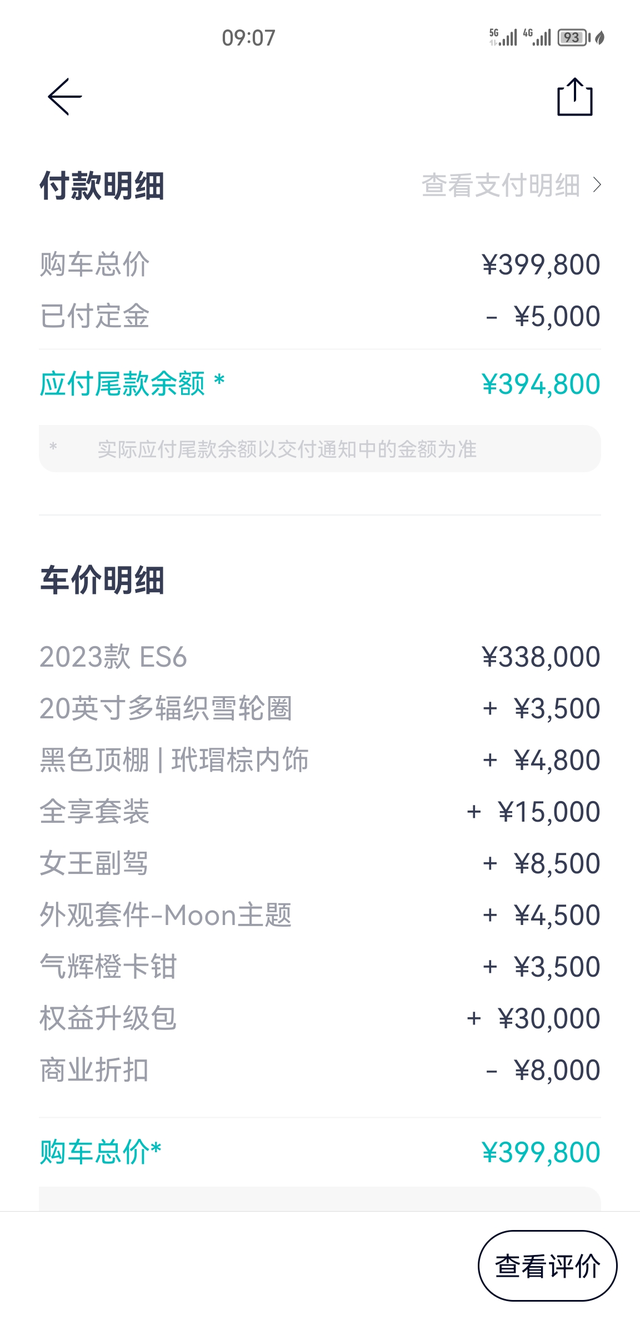Image resolution: width=640 pixels, height=1320 pixels.
Task: Tap the share icon
Action: [575, 97]
